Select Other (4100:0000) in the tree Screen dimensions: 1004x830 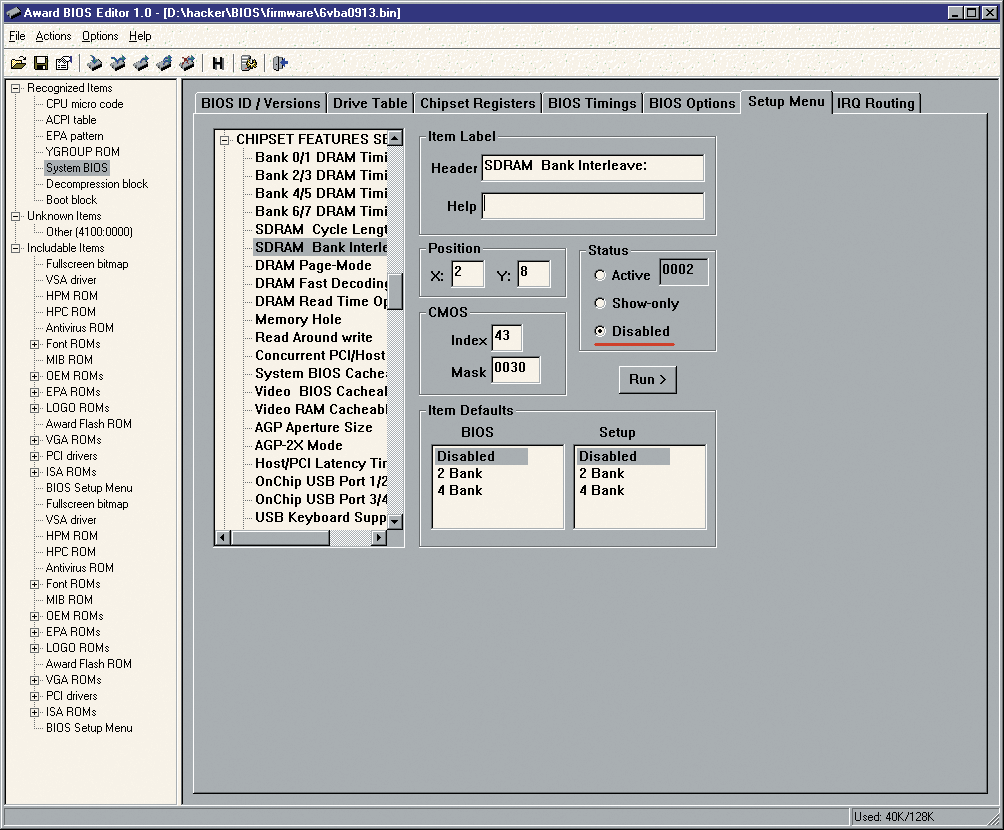(x=89, y=232)
